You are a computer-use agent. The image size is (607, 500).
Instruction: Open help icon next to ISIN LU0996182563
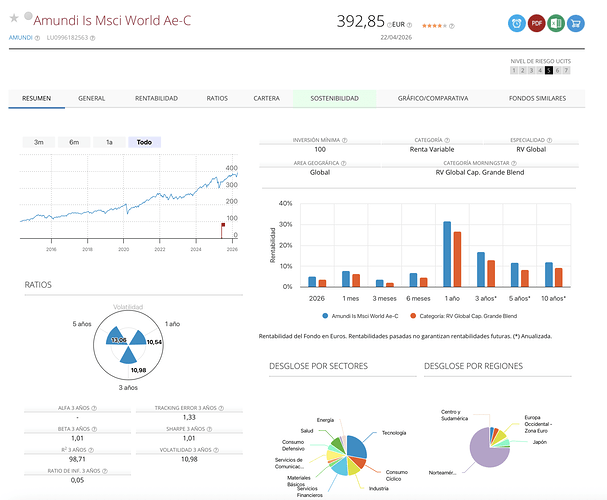point(93,38)
